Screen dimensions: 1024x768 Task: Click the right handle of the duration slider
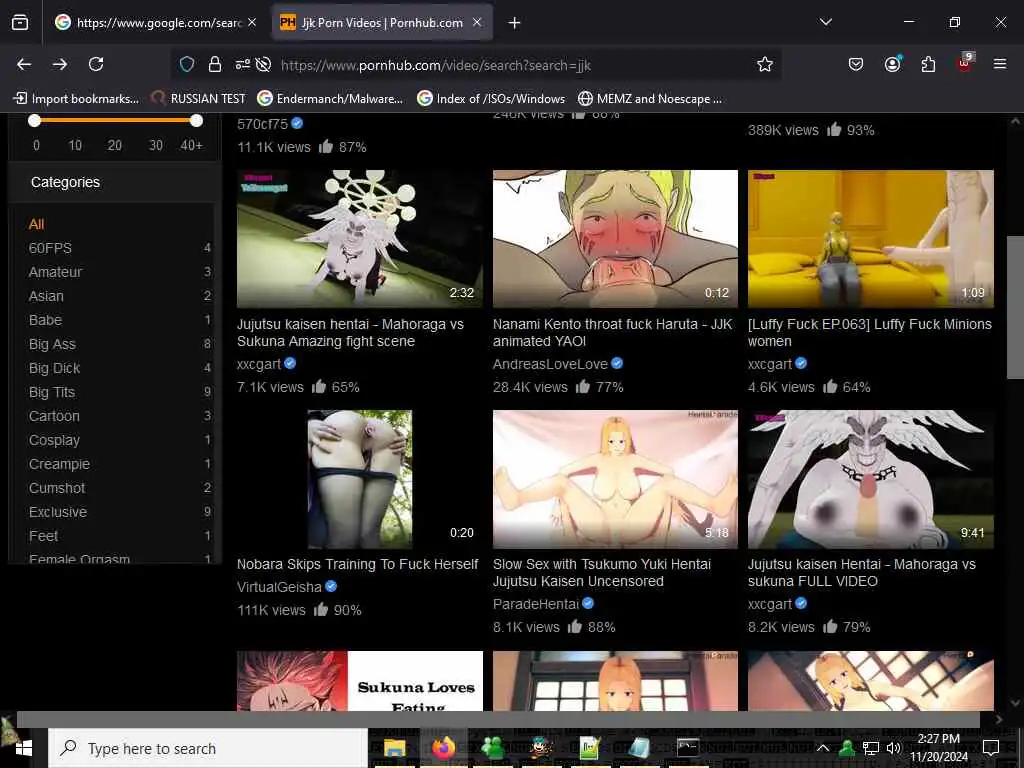coord(196,120)
